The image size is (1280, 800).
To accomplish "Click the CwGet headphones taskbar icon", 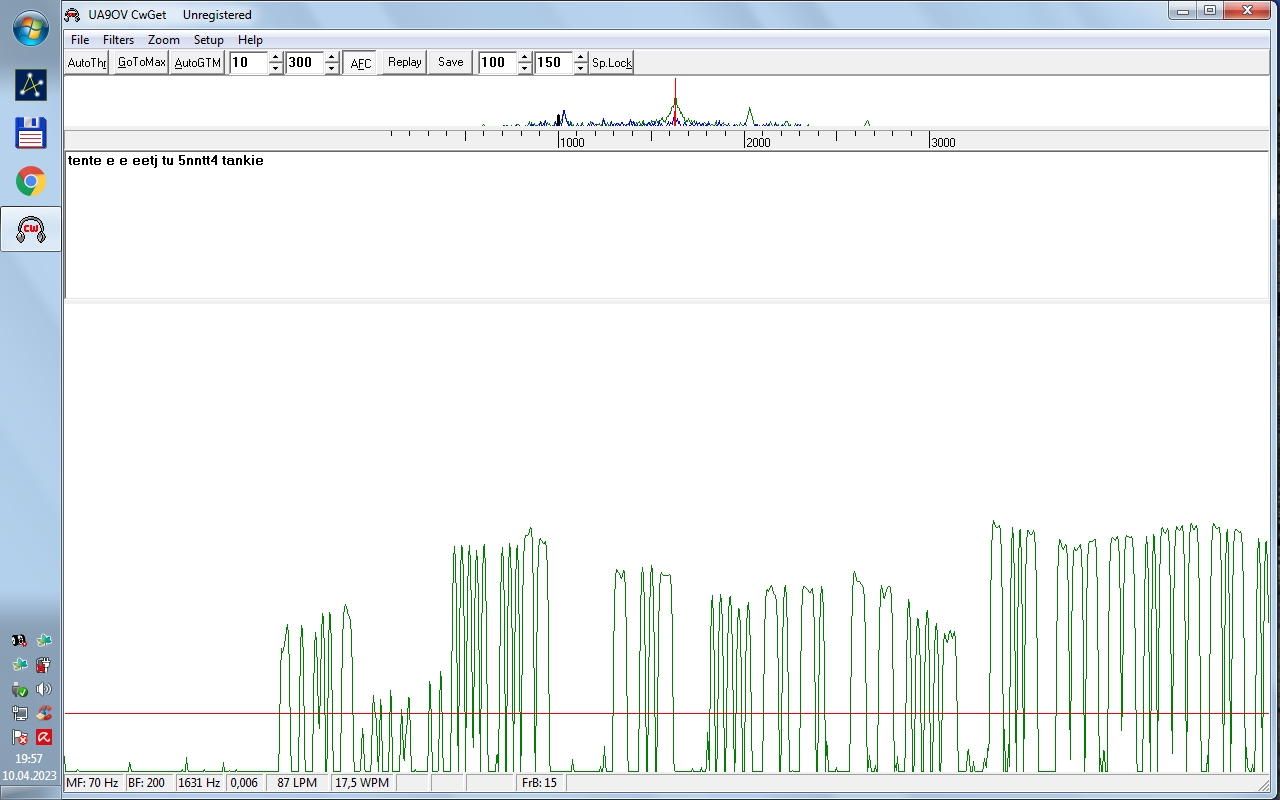I will [31, 230].
